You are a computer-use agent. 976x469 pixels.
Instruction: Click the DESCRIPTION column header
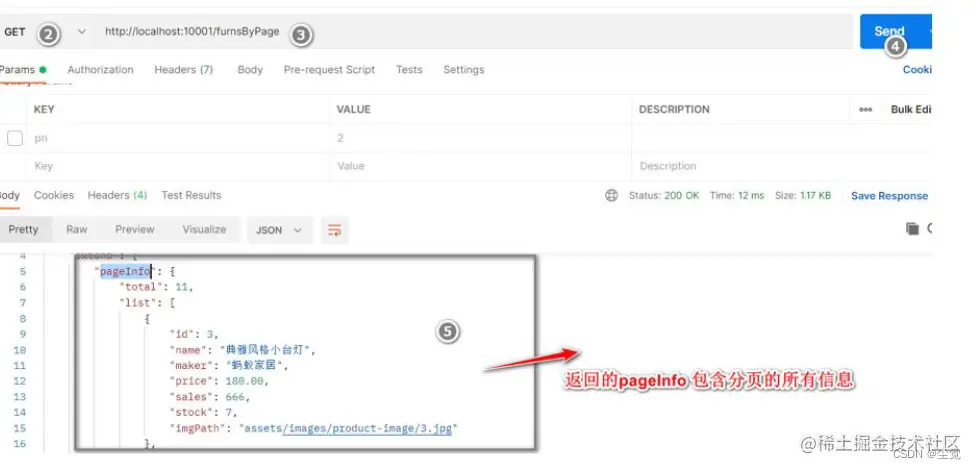(674, 110)
